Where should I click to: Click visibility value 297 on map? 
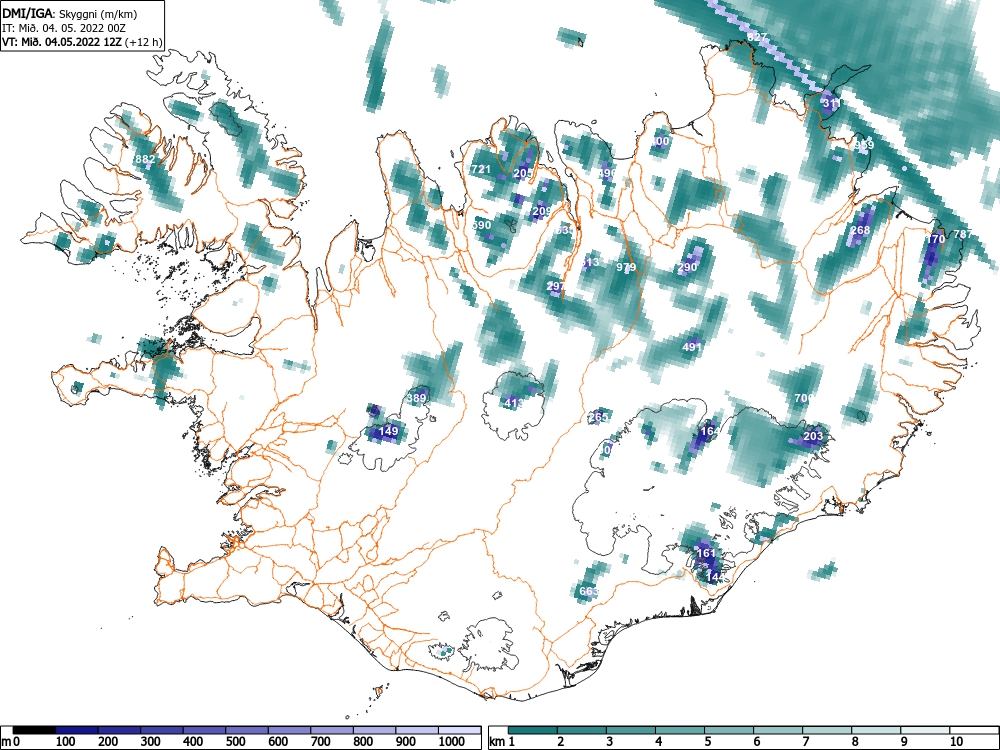pyautogui.click(x=556, y=286)
